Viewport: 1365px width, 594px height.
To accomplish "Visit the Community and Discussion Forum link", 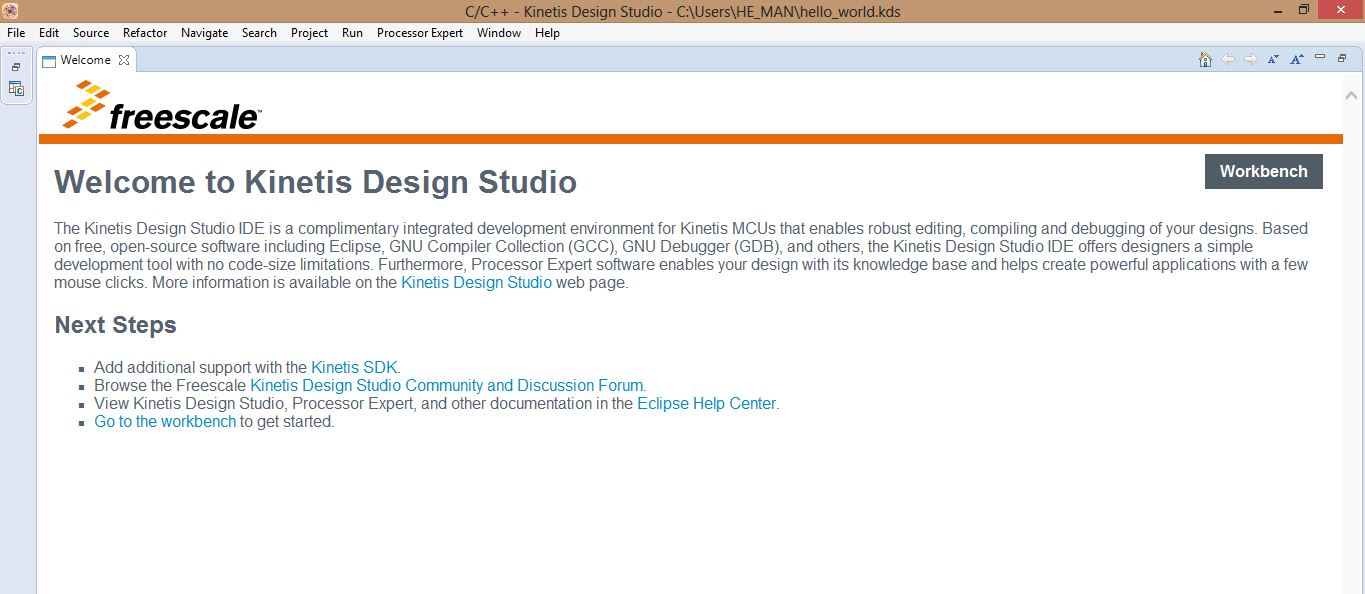I will coord(447,385).
